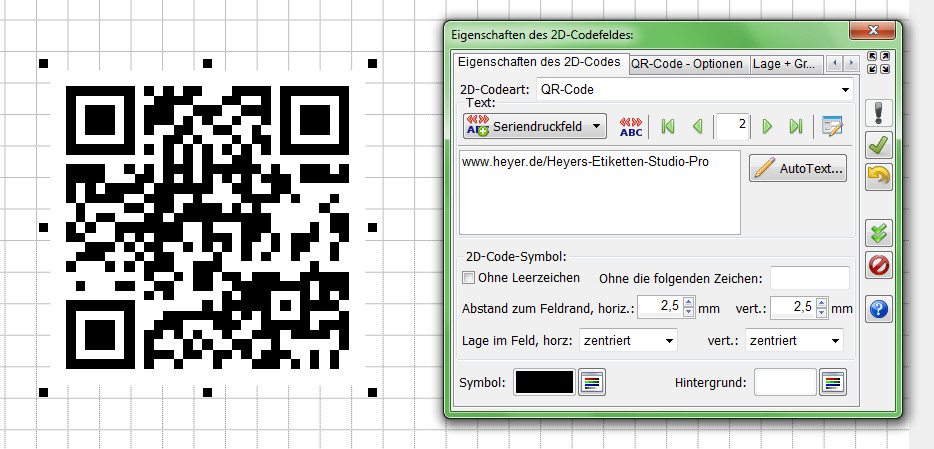Open the 2D-Codeart dropdown

(845, 90)
